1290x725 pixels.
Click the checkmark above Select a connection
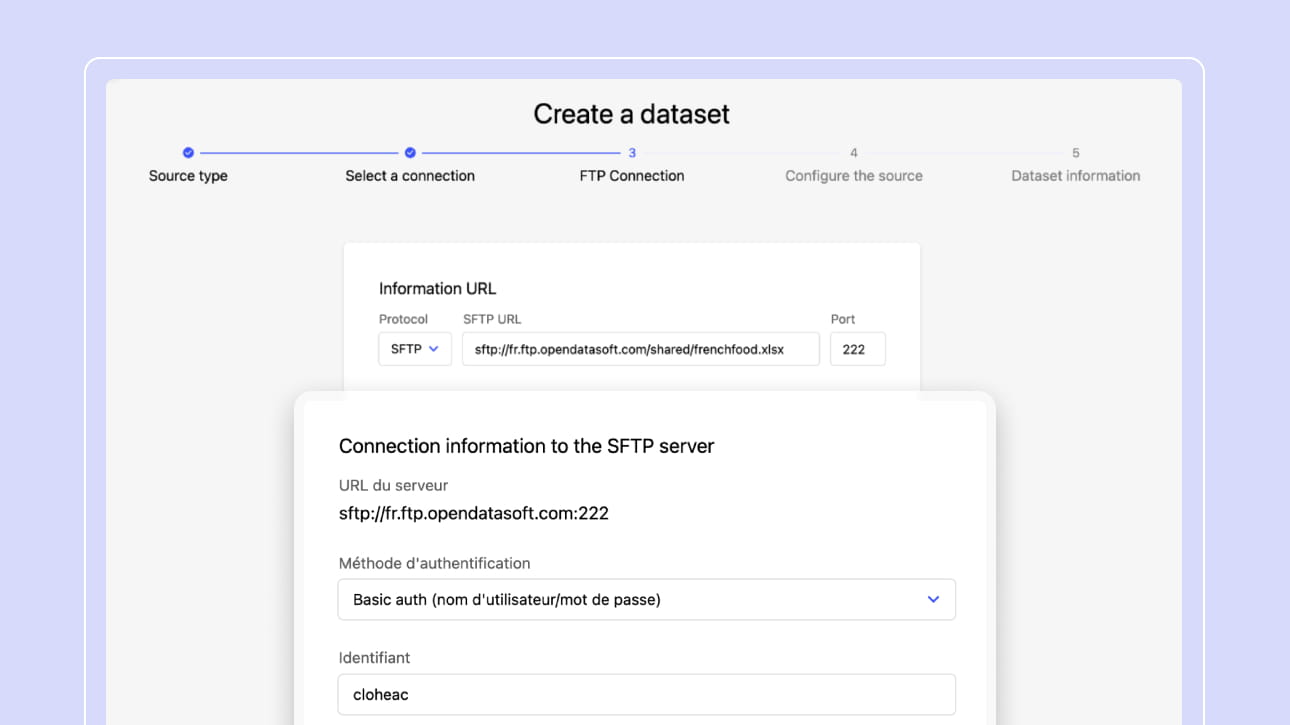410,153
